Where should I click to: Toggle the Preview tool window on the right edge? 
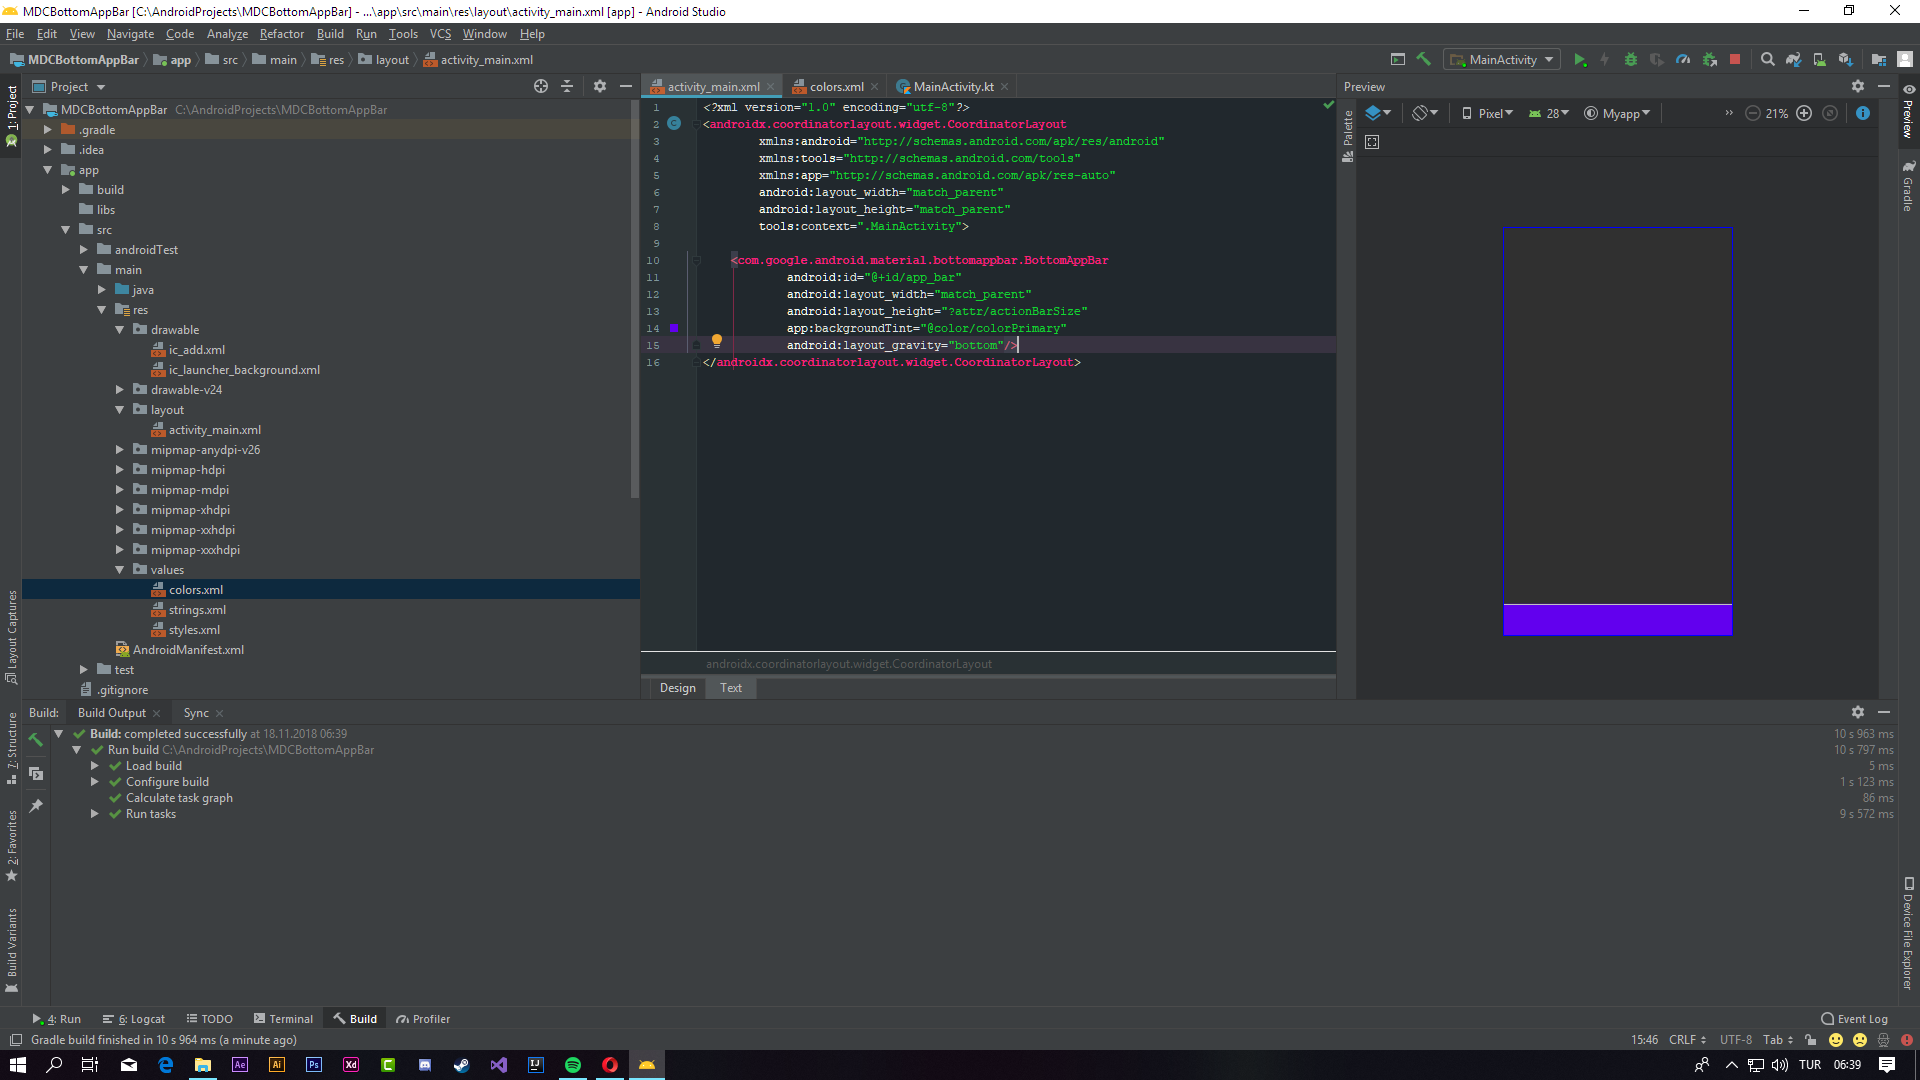pos(1908,110)
